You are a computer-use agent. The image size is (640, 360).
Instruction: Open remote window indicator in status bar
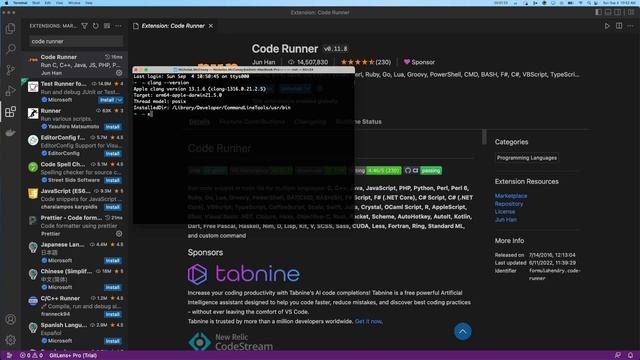pos(9,355)
